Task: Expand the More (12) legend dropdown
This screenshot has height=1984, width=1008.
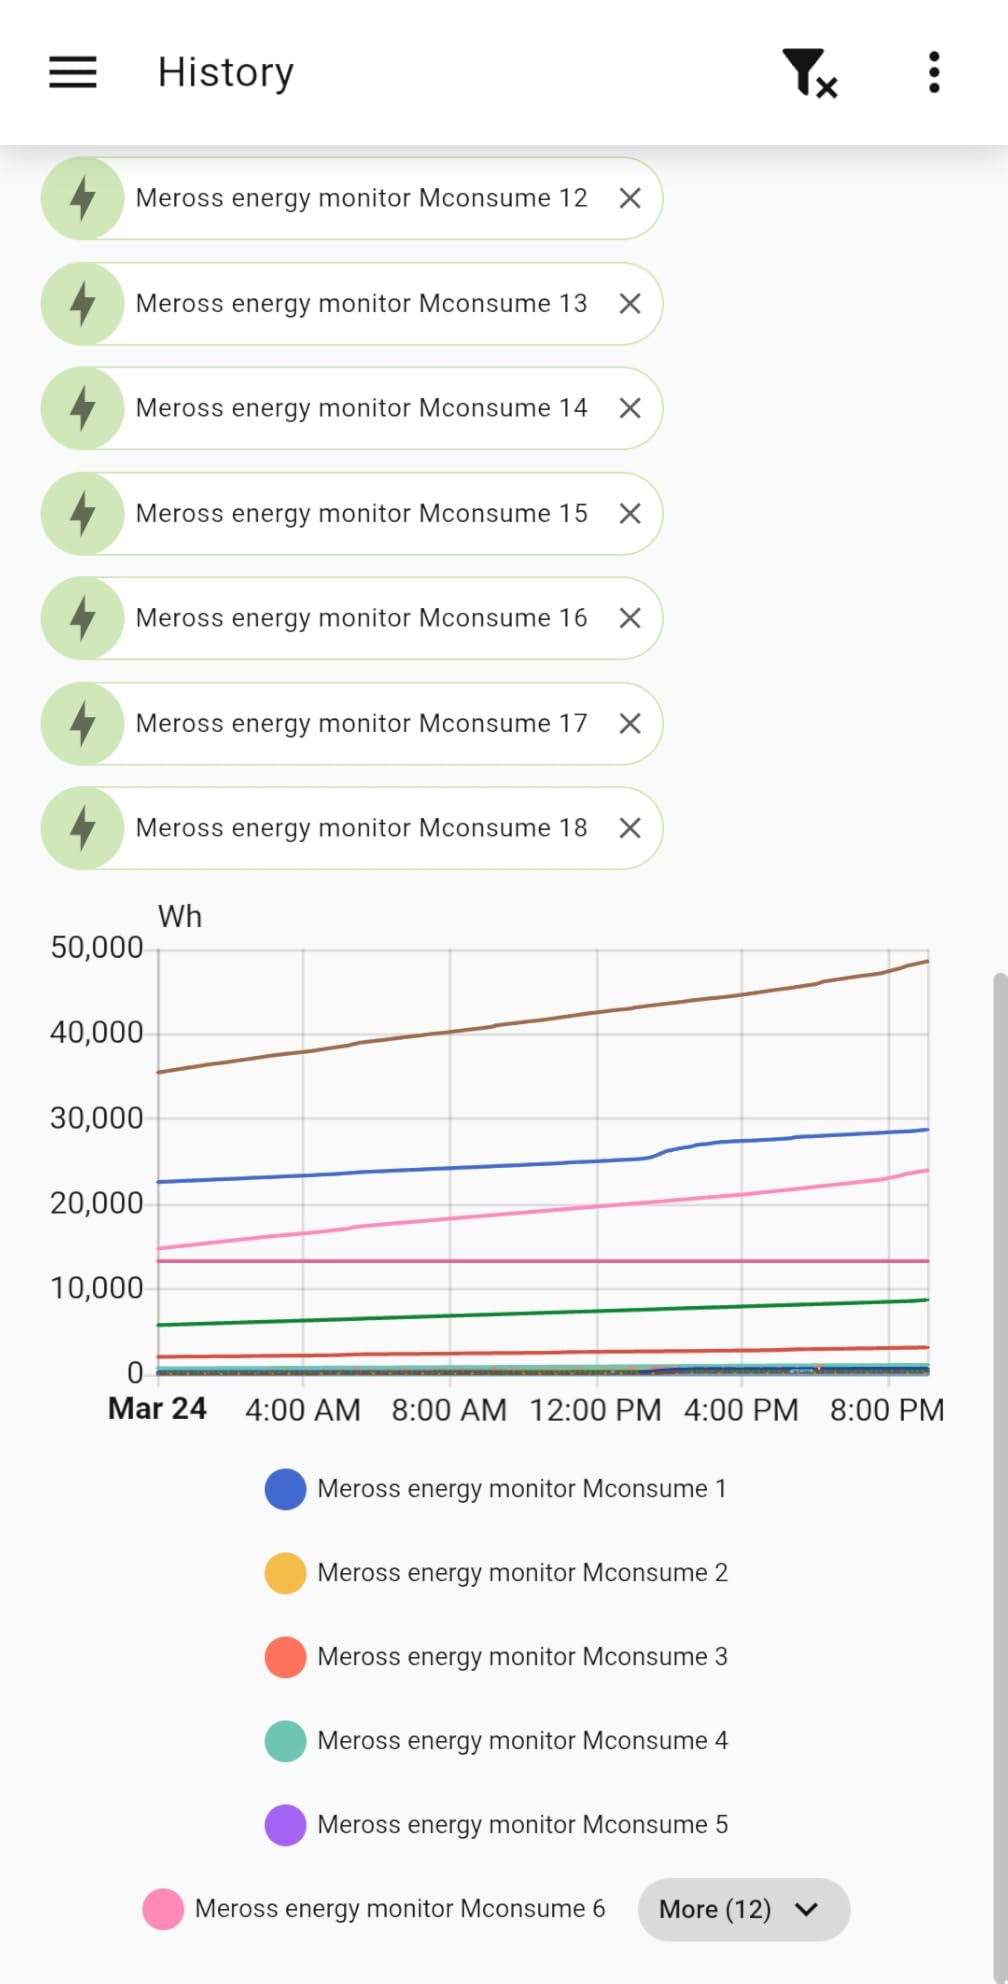Action: (x=744, y=1909)
